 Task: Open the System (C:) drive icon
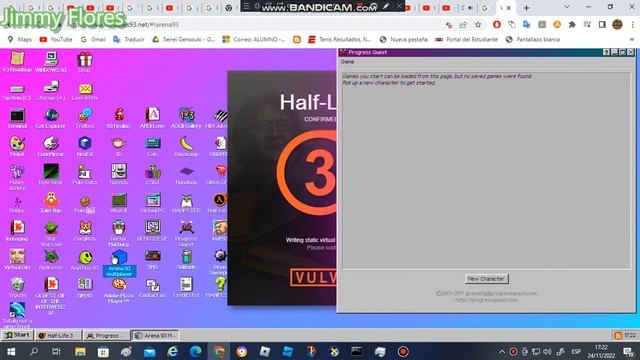(x=17, y=91)
